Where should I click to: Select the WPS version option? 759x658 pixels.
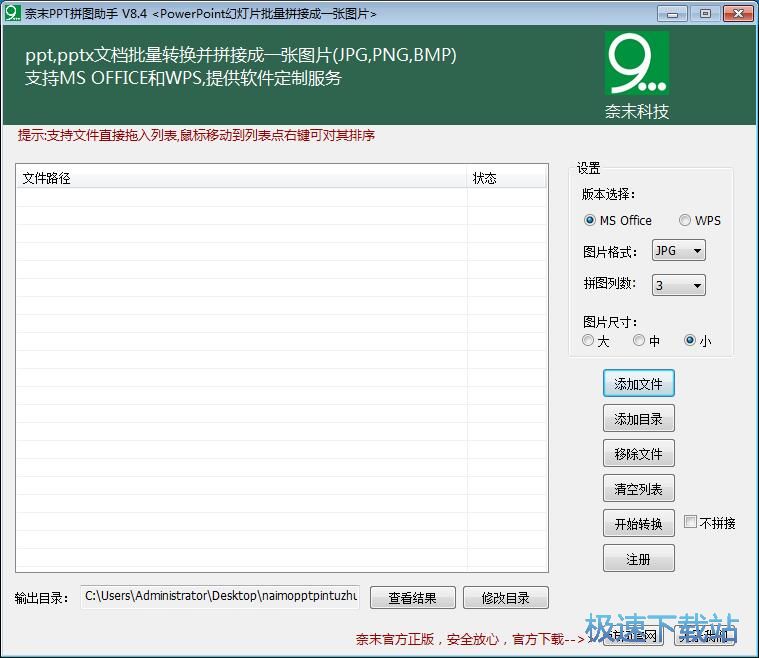[700, 220]
